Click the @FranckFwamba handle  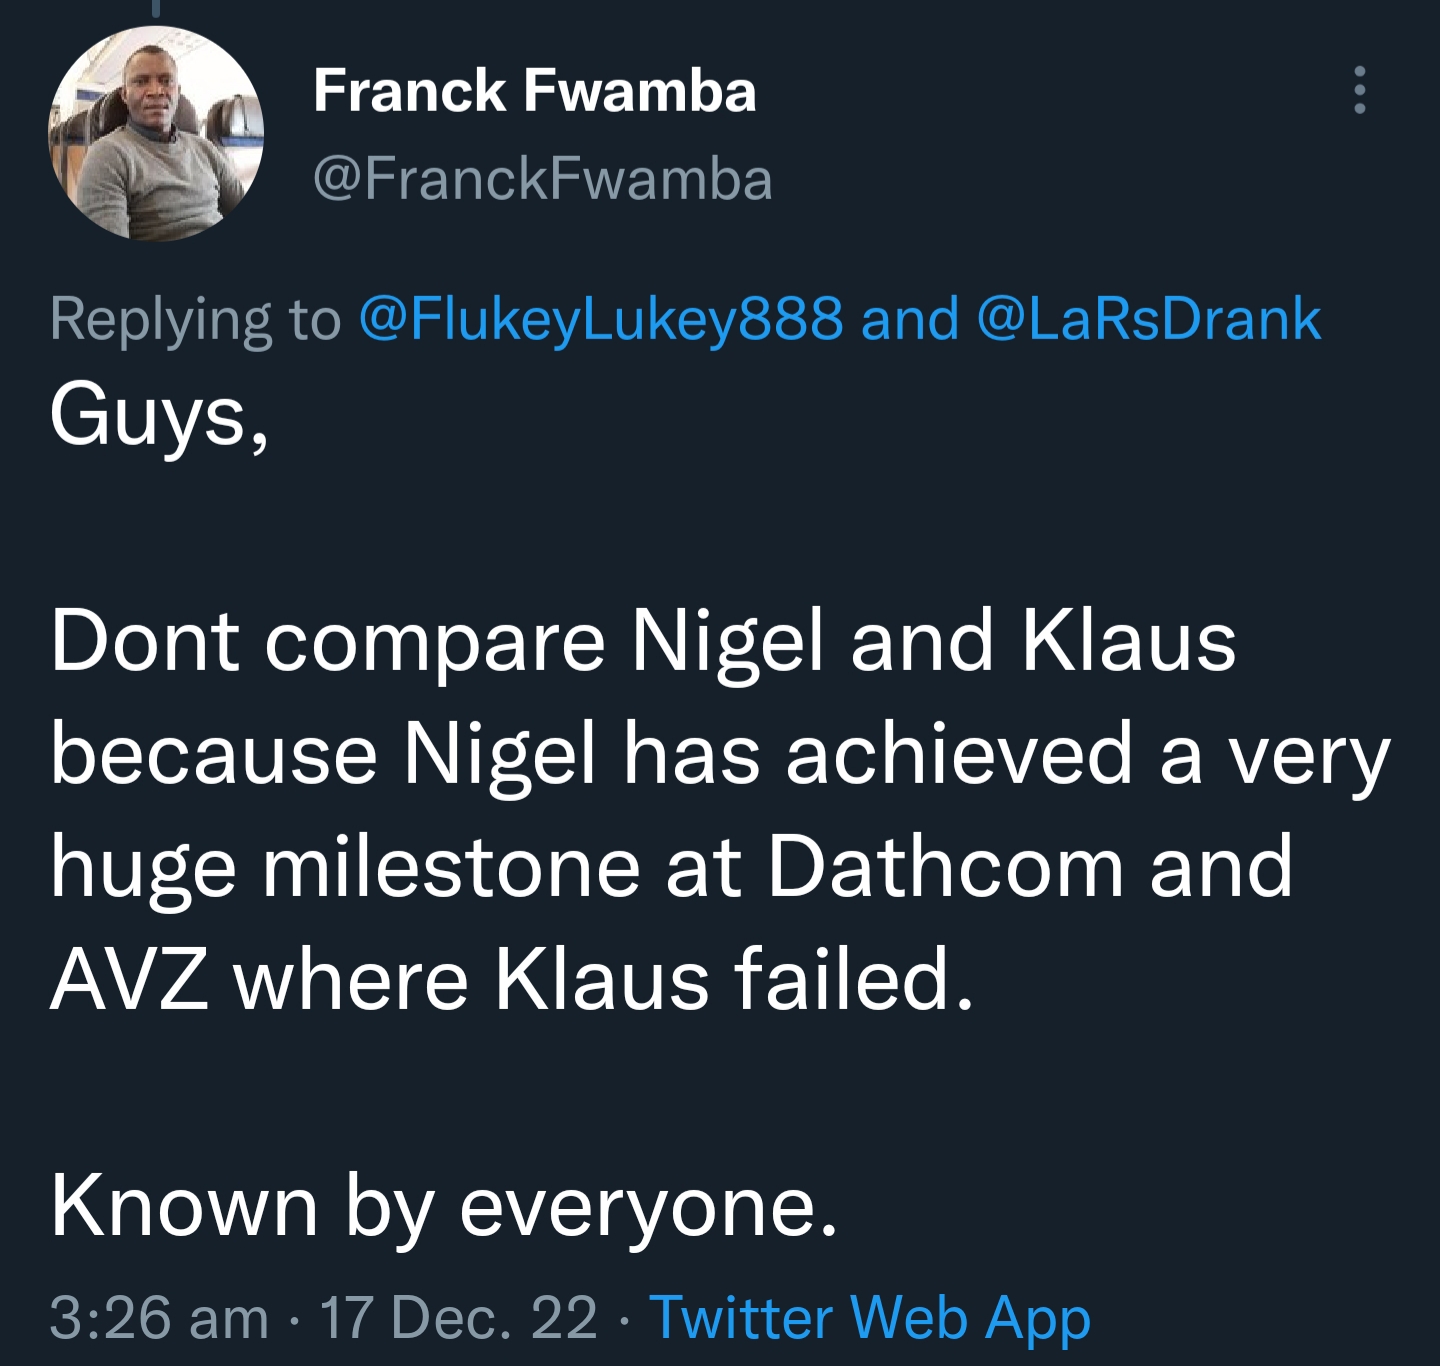click(x=542, y=180)
